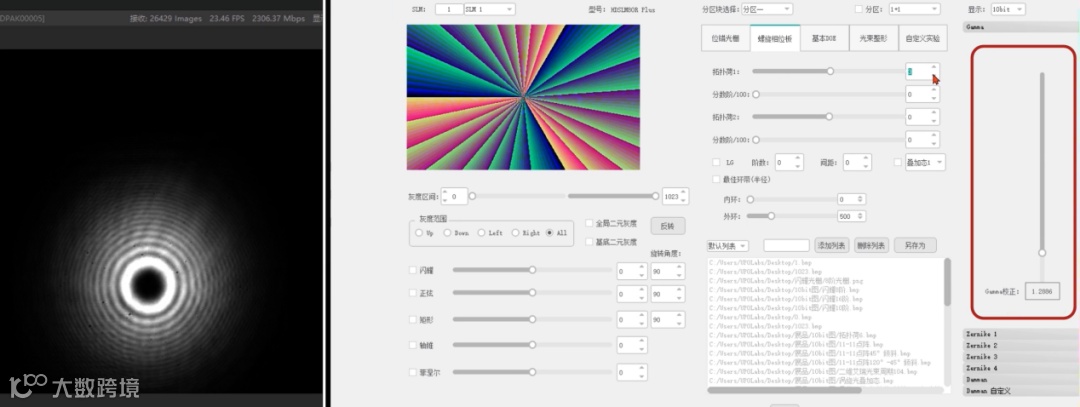1080x407 pixels.
Task: Click the 灰度区间 maximum slider handle near 1023
Action: click(655, 196)
